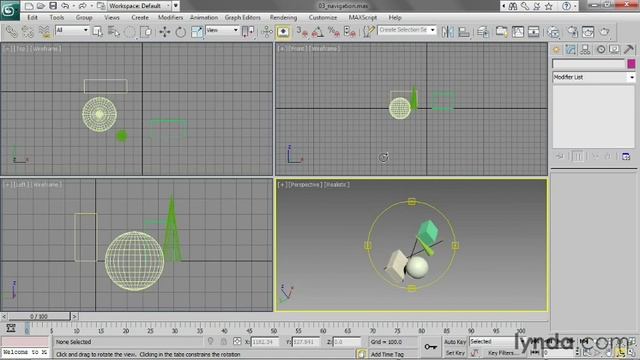
Task: Click the Set Keys key icon button
Action: (431, 347)
